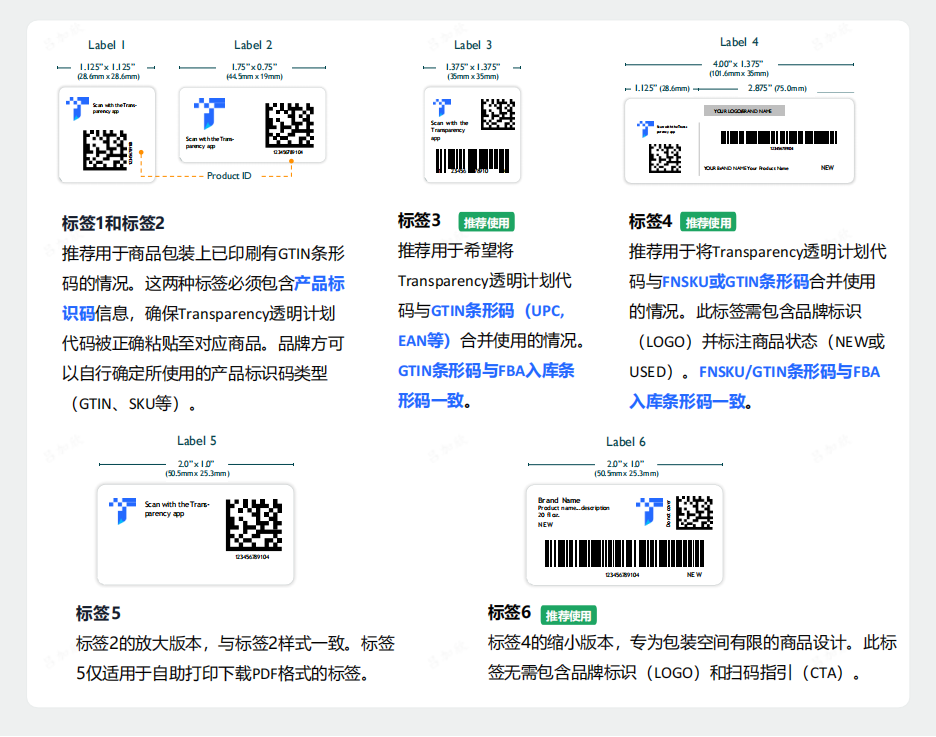Click the 推荐使用 badge next to 标签4

click(x=708, y=222)
